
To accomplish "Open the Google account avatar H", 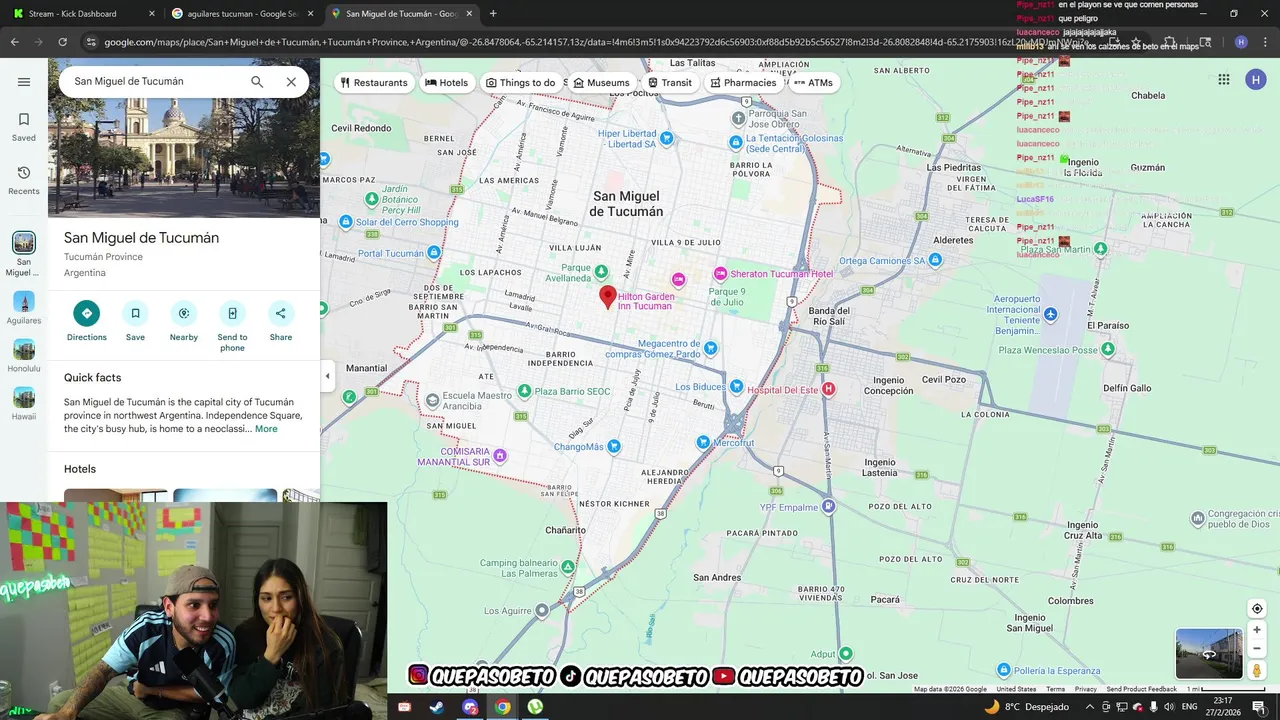I will pos(1256,80).
